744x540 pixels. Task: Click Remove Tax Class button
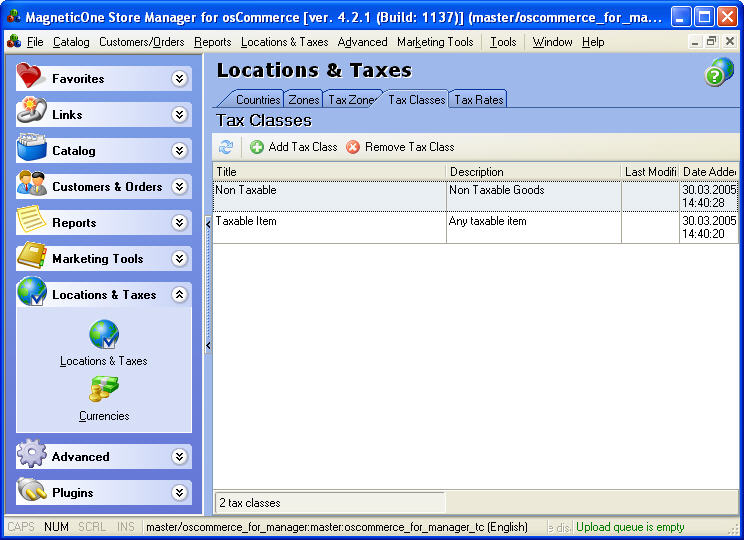pyautogui.click(x=400, y=147)
